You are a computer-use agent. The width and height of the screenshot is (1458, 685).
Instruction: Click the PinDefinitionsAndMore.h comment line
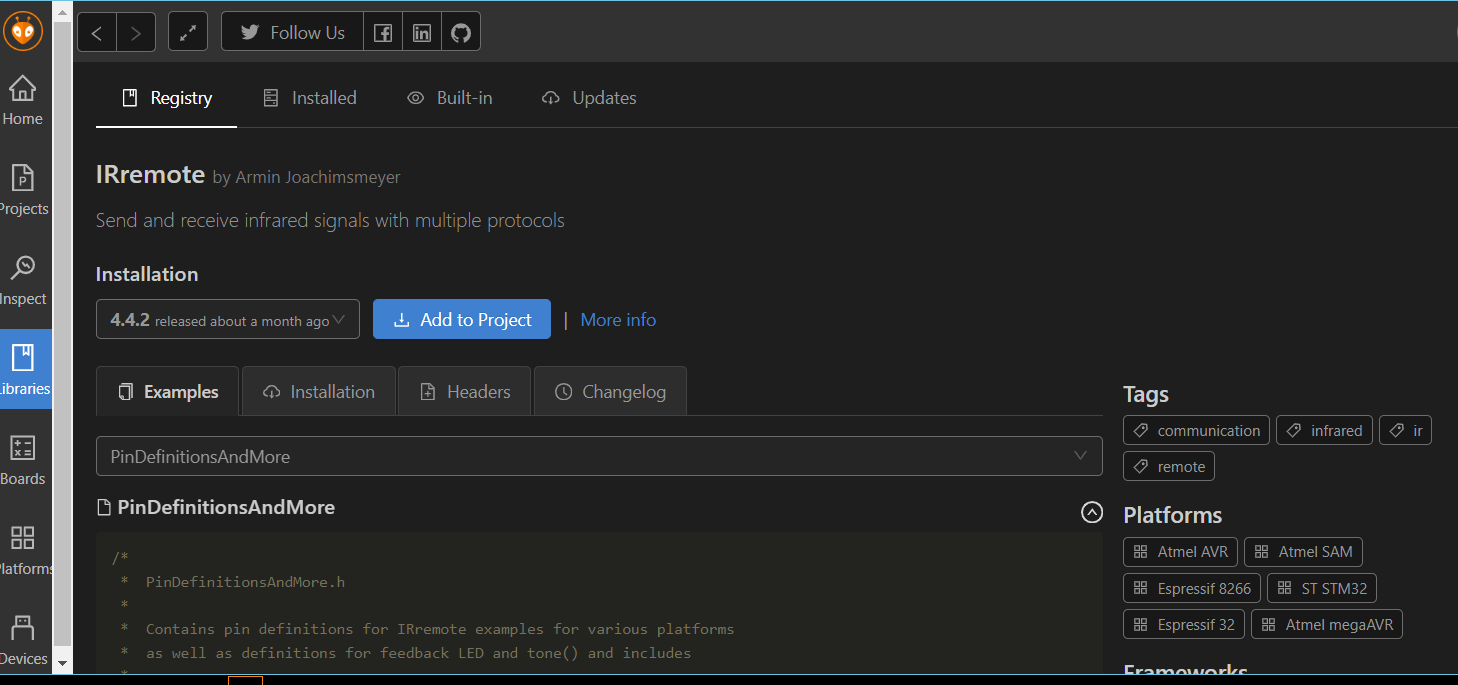click(x=245, y=581)
